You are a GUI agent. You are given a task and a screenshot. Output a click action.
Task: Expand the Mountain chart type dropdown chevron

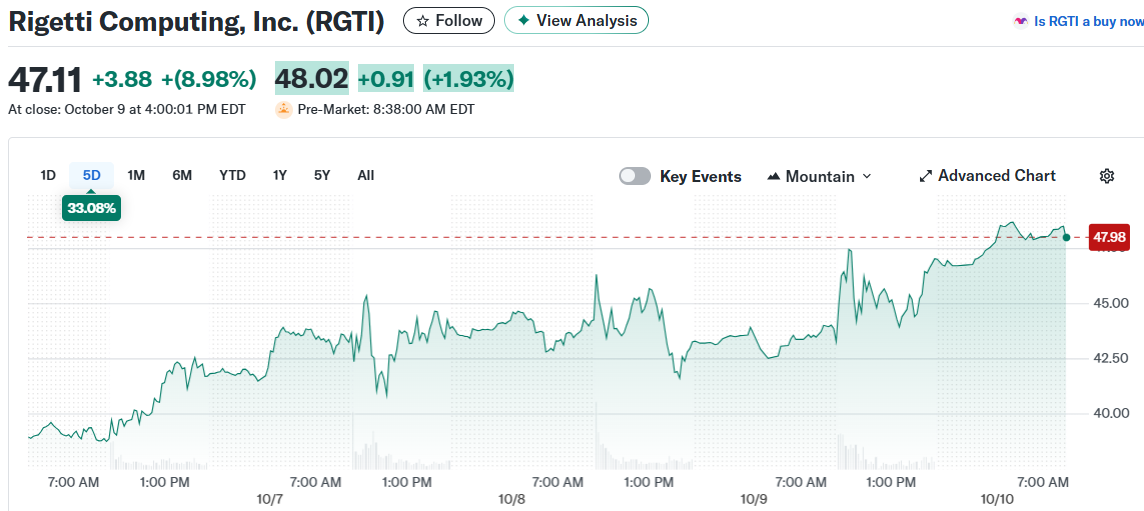pos(867,176)
